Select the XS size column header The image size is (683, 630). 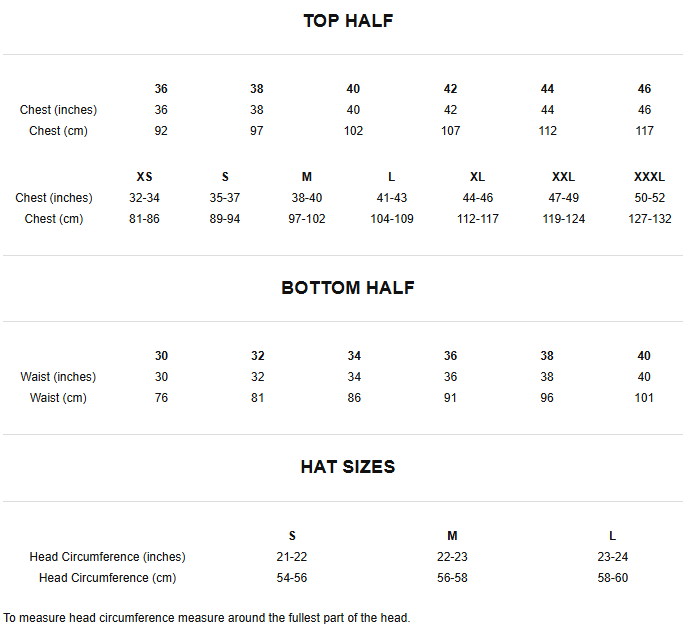pos(144,177)
